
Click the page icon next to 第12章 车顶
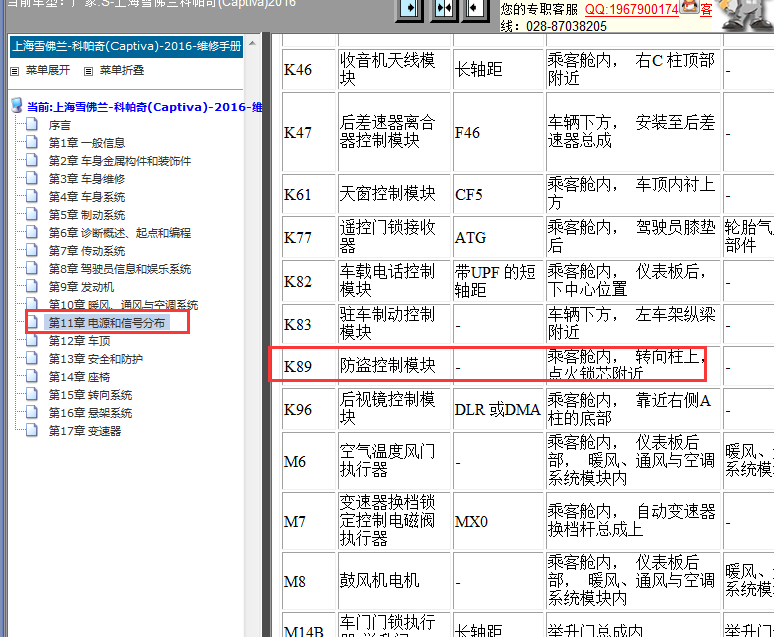[x=32, y=340]
